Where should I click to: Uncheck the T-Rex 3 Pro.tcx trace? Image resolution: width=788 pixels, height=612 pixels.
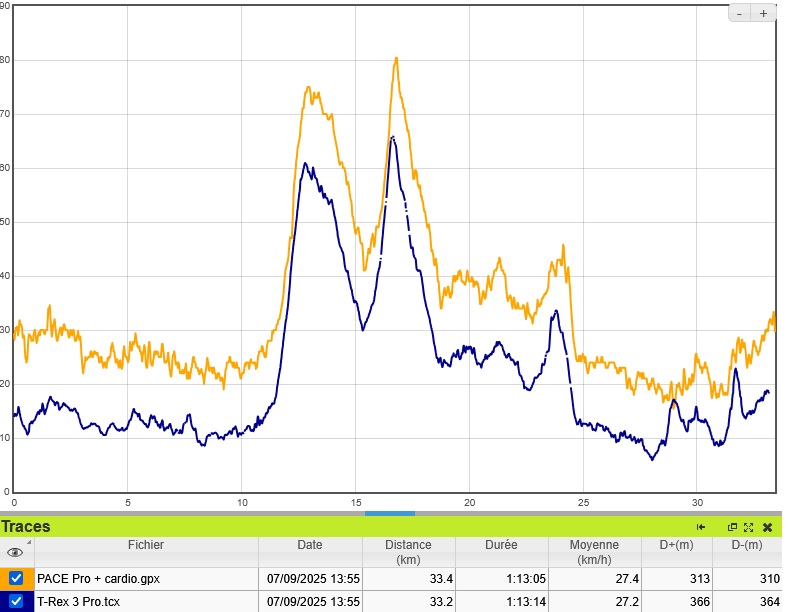tap(16, 601)
